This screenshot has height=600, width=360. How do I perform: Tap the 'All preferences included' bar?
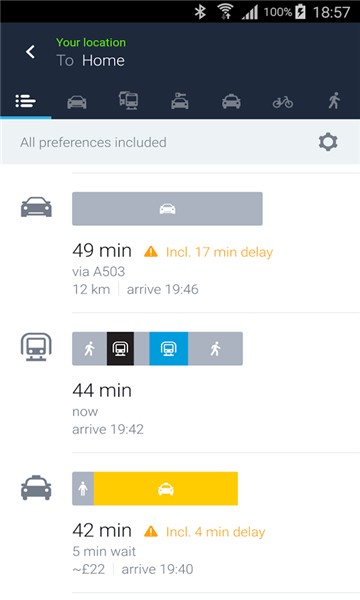180,142
